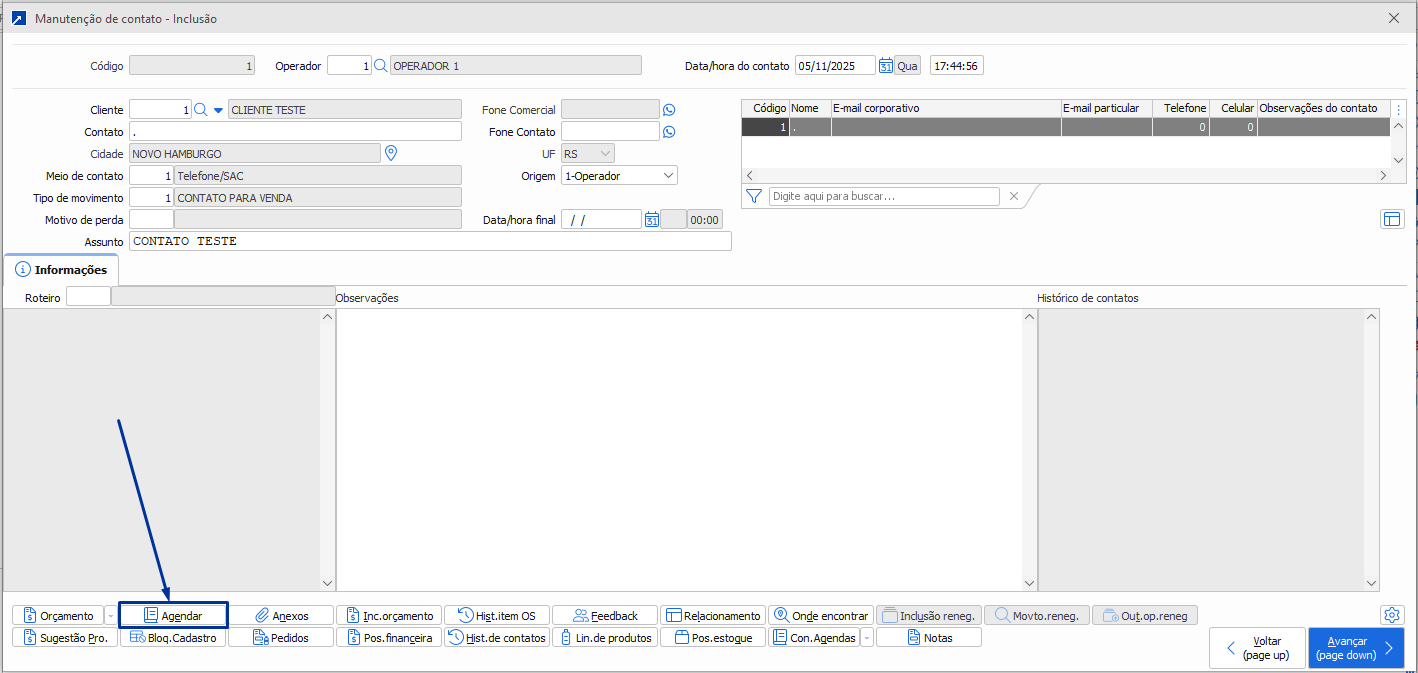The image size is (1418, 673).
Task: Click the Observações scrollbar down arrow
Action: [1027, 583]
